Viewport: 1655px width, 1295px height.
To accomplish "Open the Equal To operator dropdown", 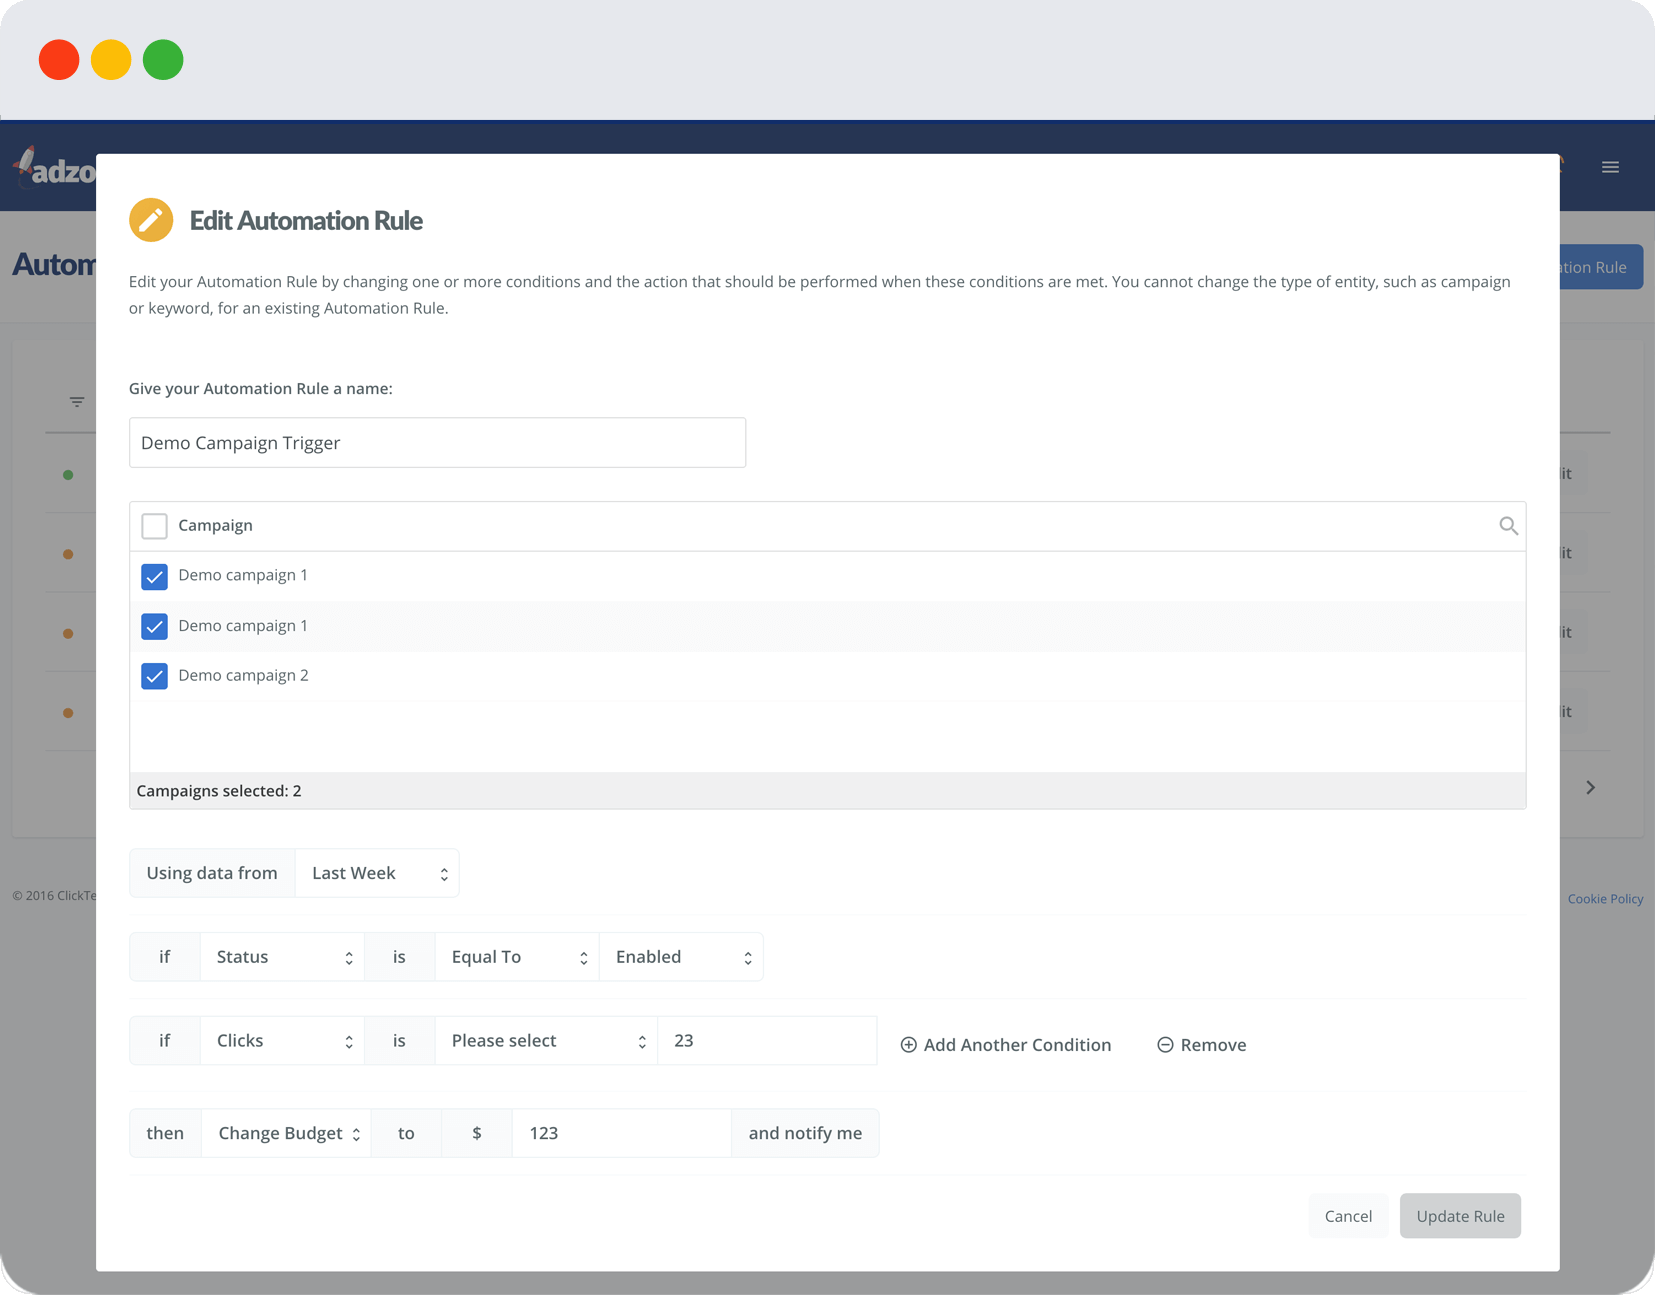I will 517,957.
